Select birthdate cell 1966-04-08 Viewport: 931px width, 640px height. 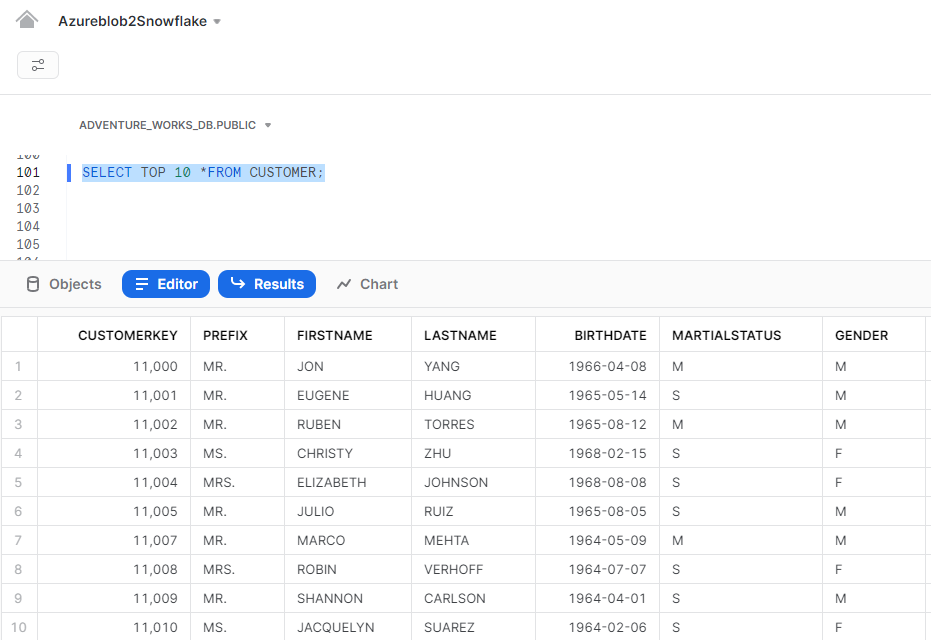[x=597, y=366]
